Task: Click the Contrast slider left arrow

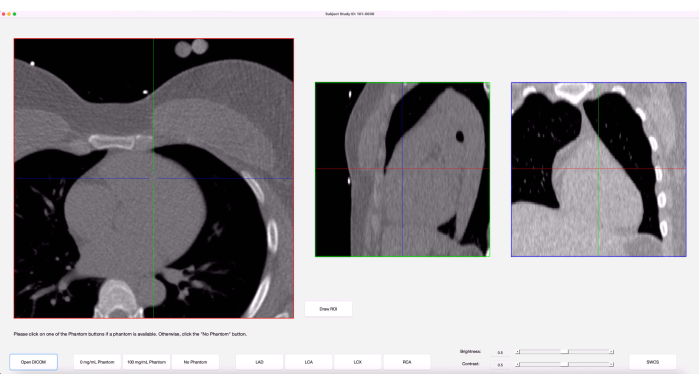Action: pos(518,364)
